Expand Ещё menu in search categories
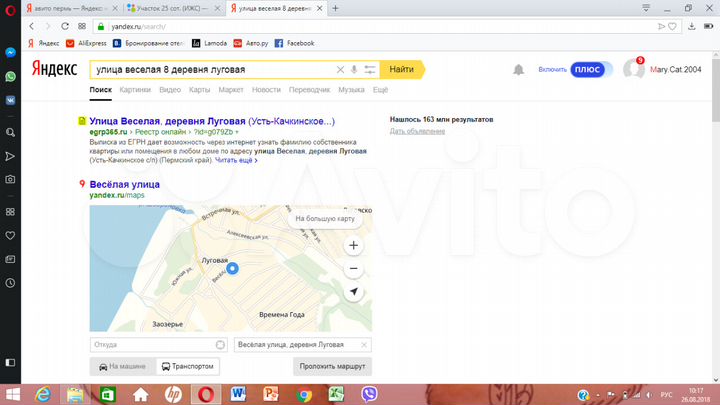 coord(380,90)
